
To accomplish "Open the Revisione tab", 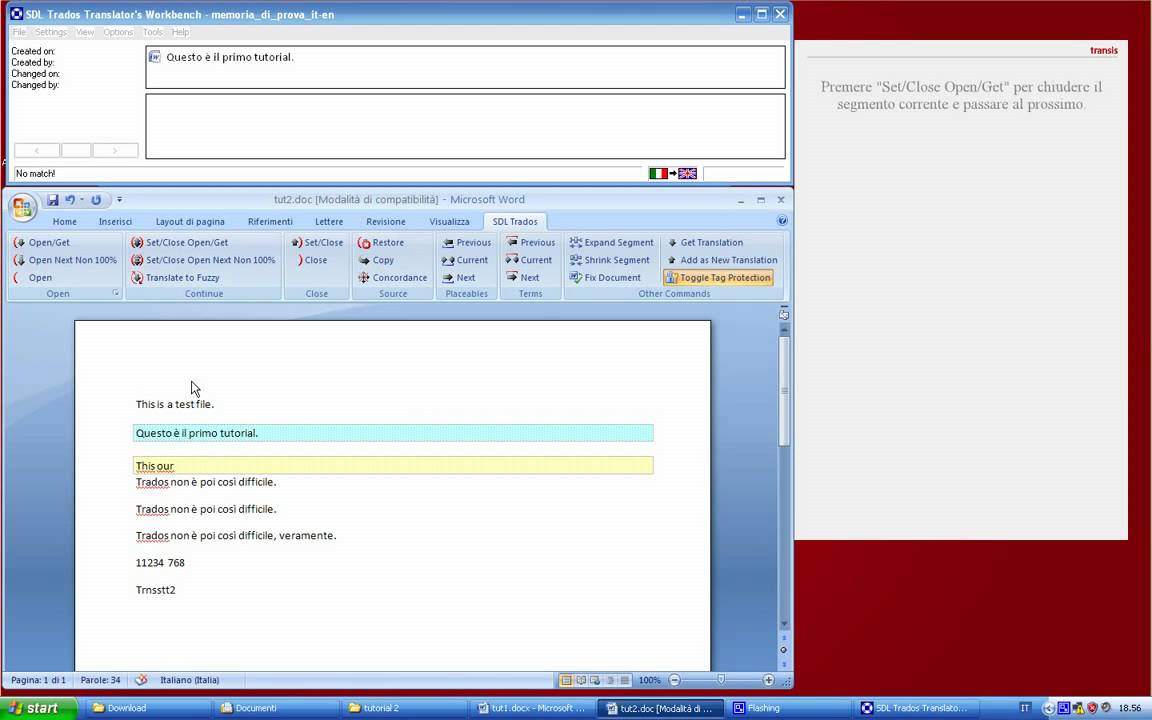I will pyautogui.click(x=386, y=222).
